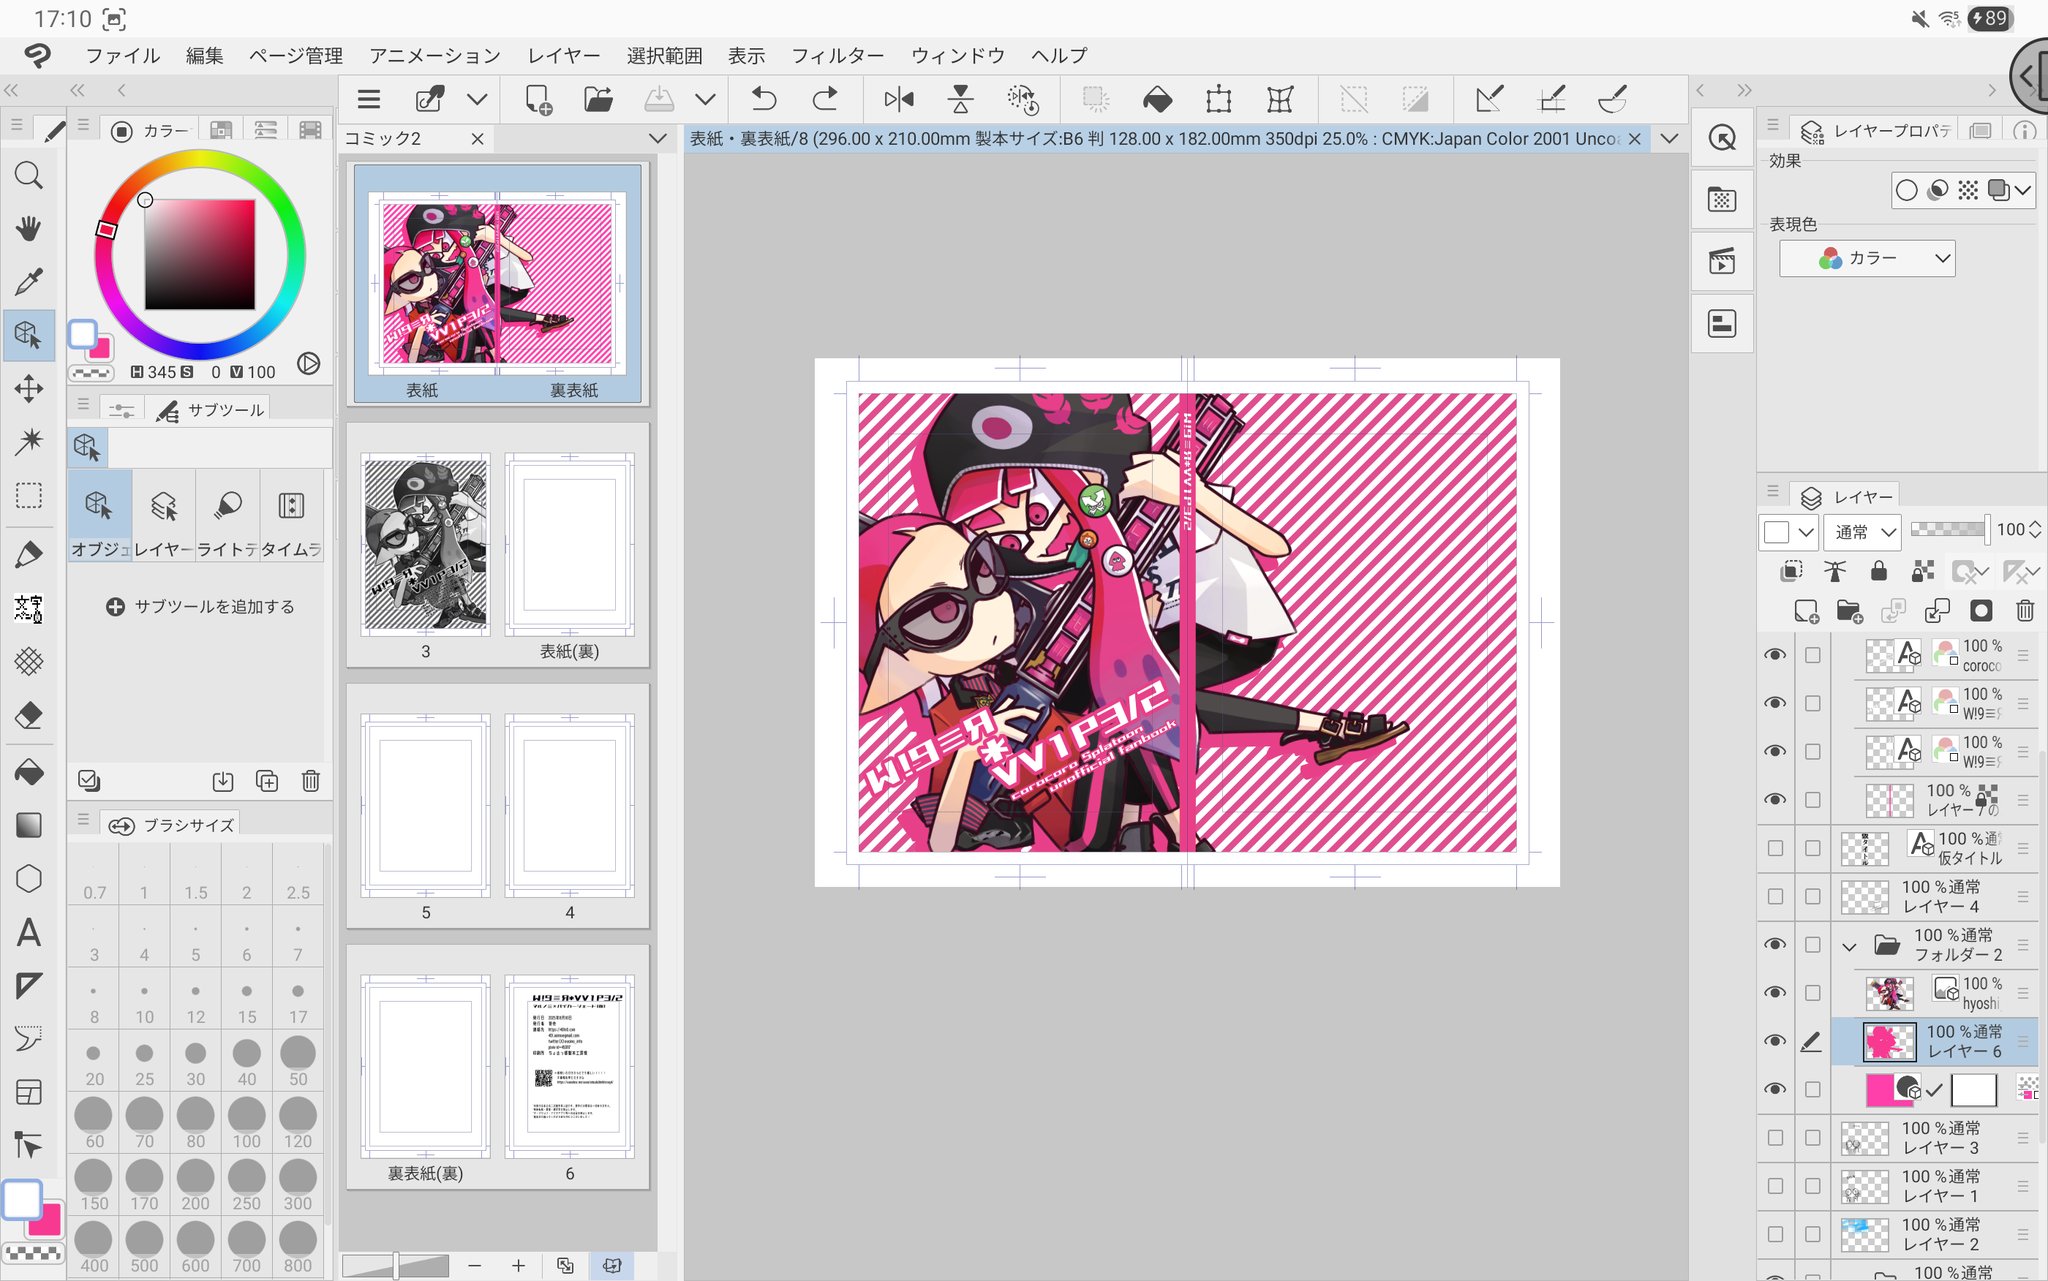
Task: Show レイヤー 3 layer
Action: coord(1775,1137)
